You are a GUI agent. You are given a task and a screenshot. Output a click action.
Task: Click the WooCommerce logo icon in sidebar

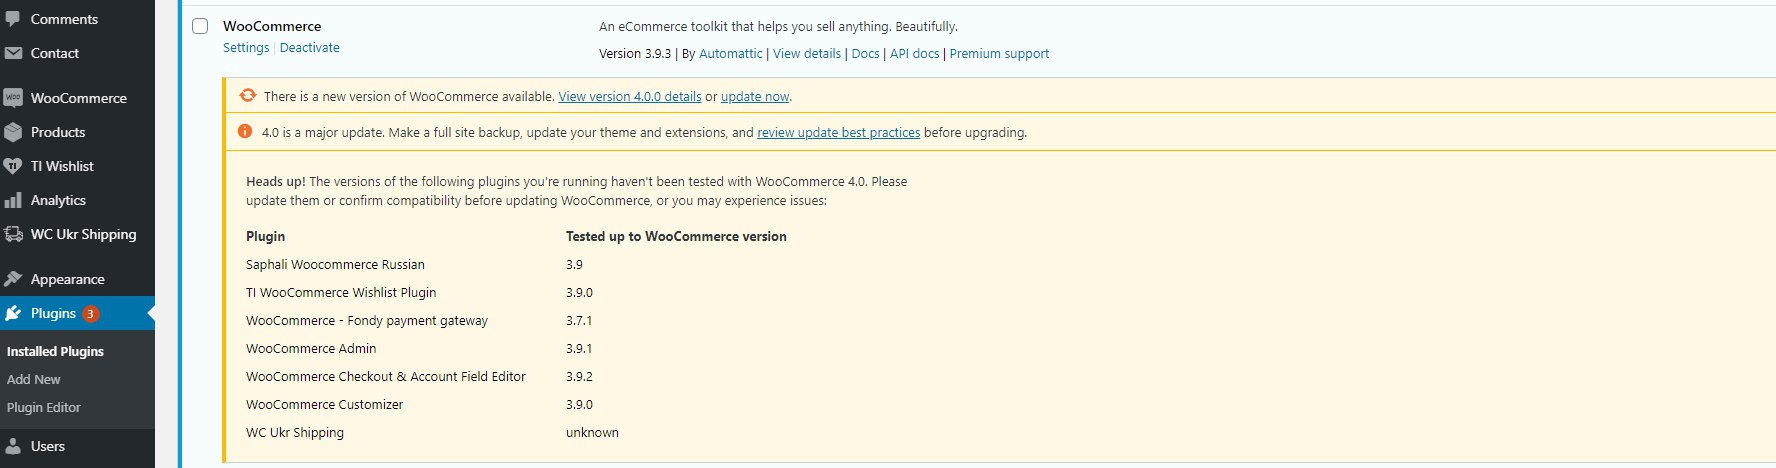[13, 98]
